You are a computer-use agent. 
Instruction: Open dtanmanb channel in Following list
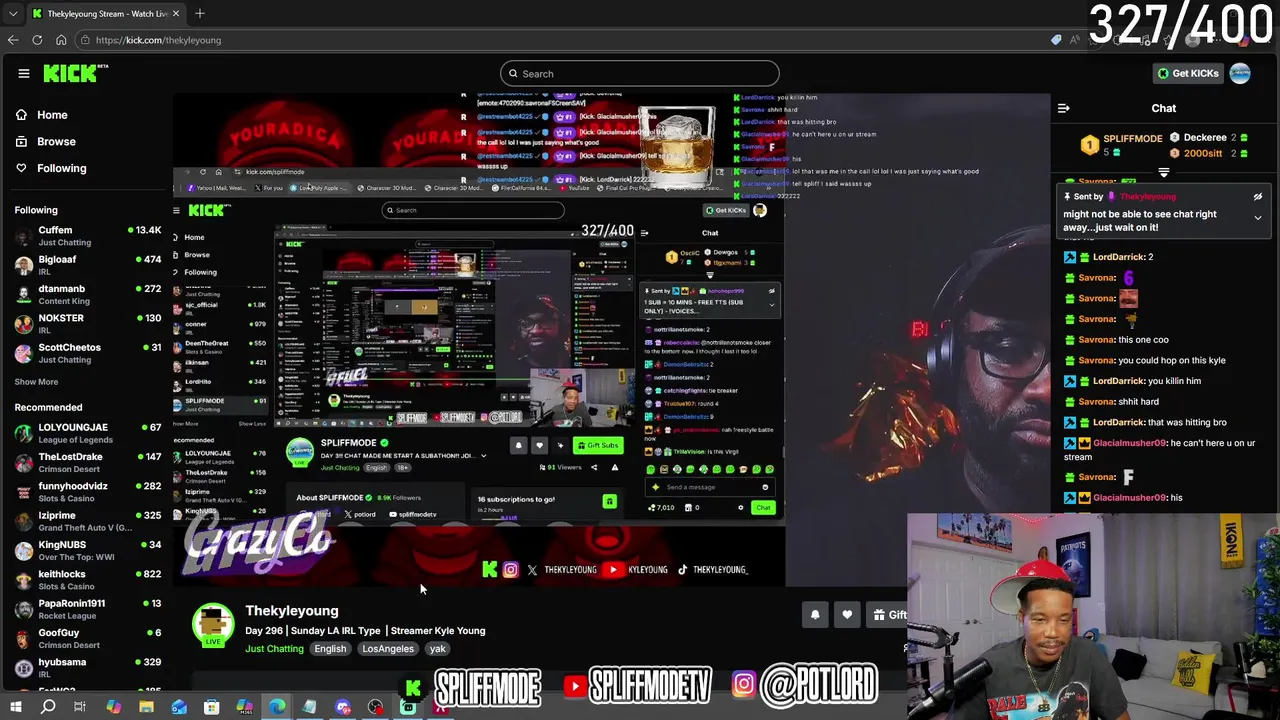tap(87, 294)
